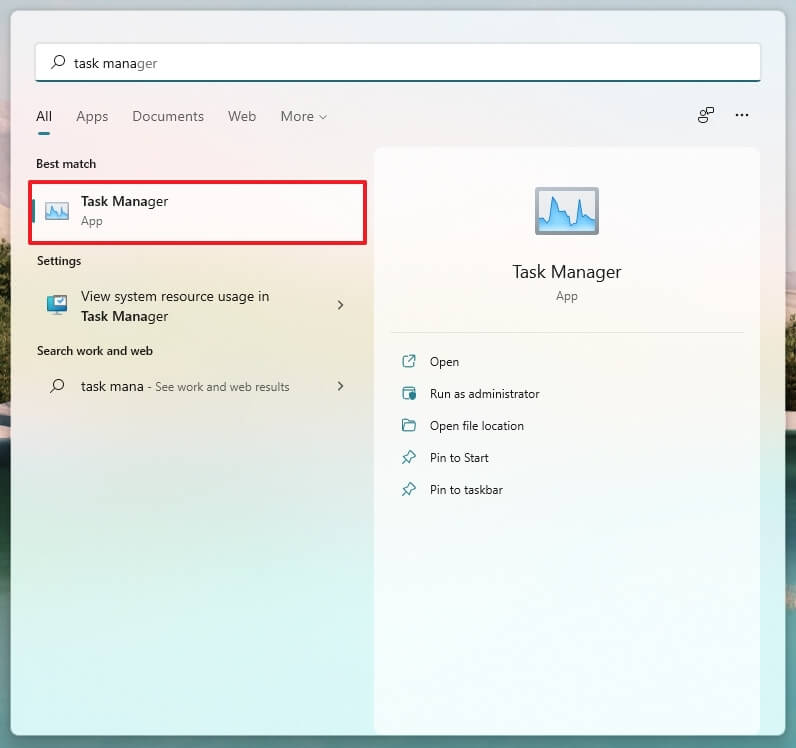Click the Open arrow-box icon
796x748 pixels.
point(409,361)
